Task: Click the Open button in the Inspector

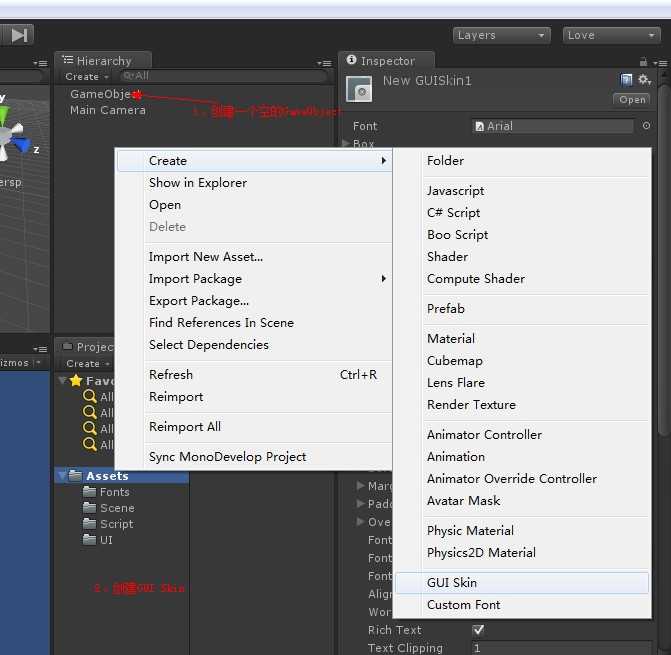Action: (x=632, y=99)
